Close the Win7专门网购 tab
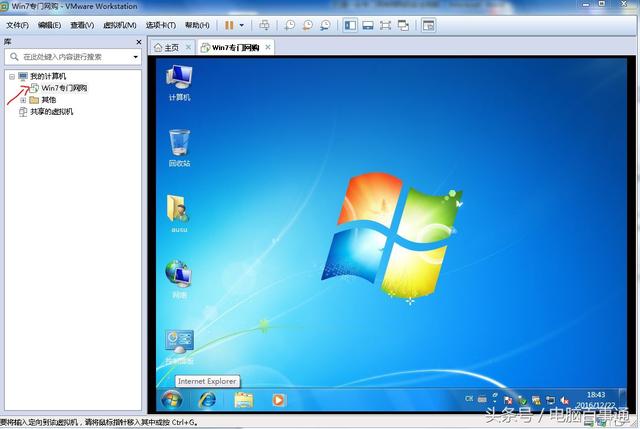 [x=268, y=47]
